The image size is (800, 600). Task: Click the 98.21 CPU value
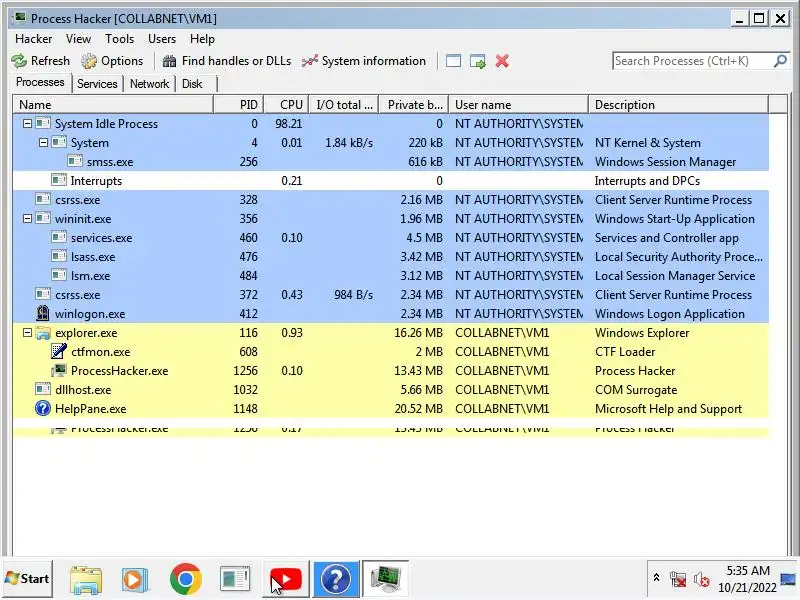tap(288, 124)
